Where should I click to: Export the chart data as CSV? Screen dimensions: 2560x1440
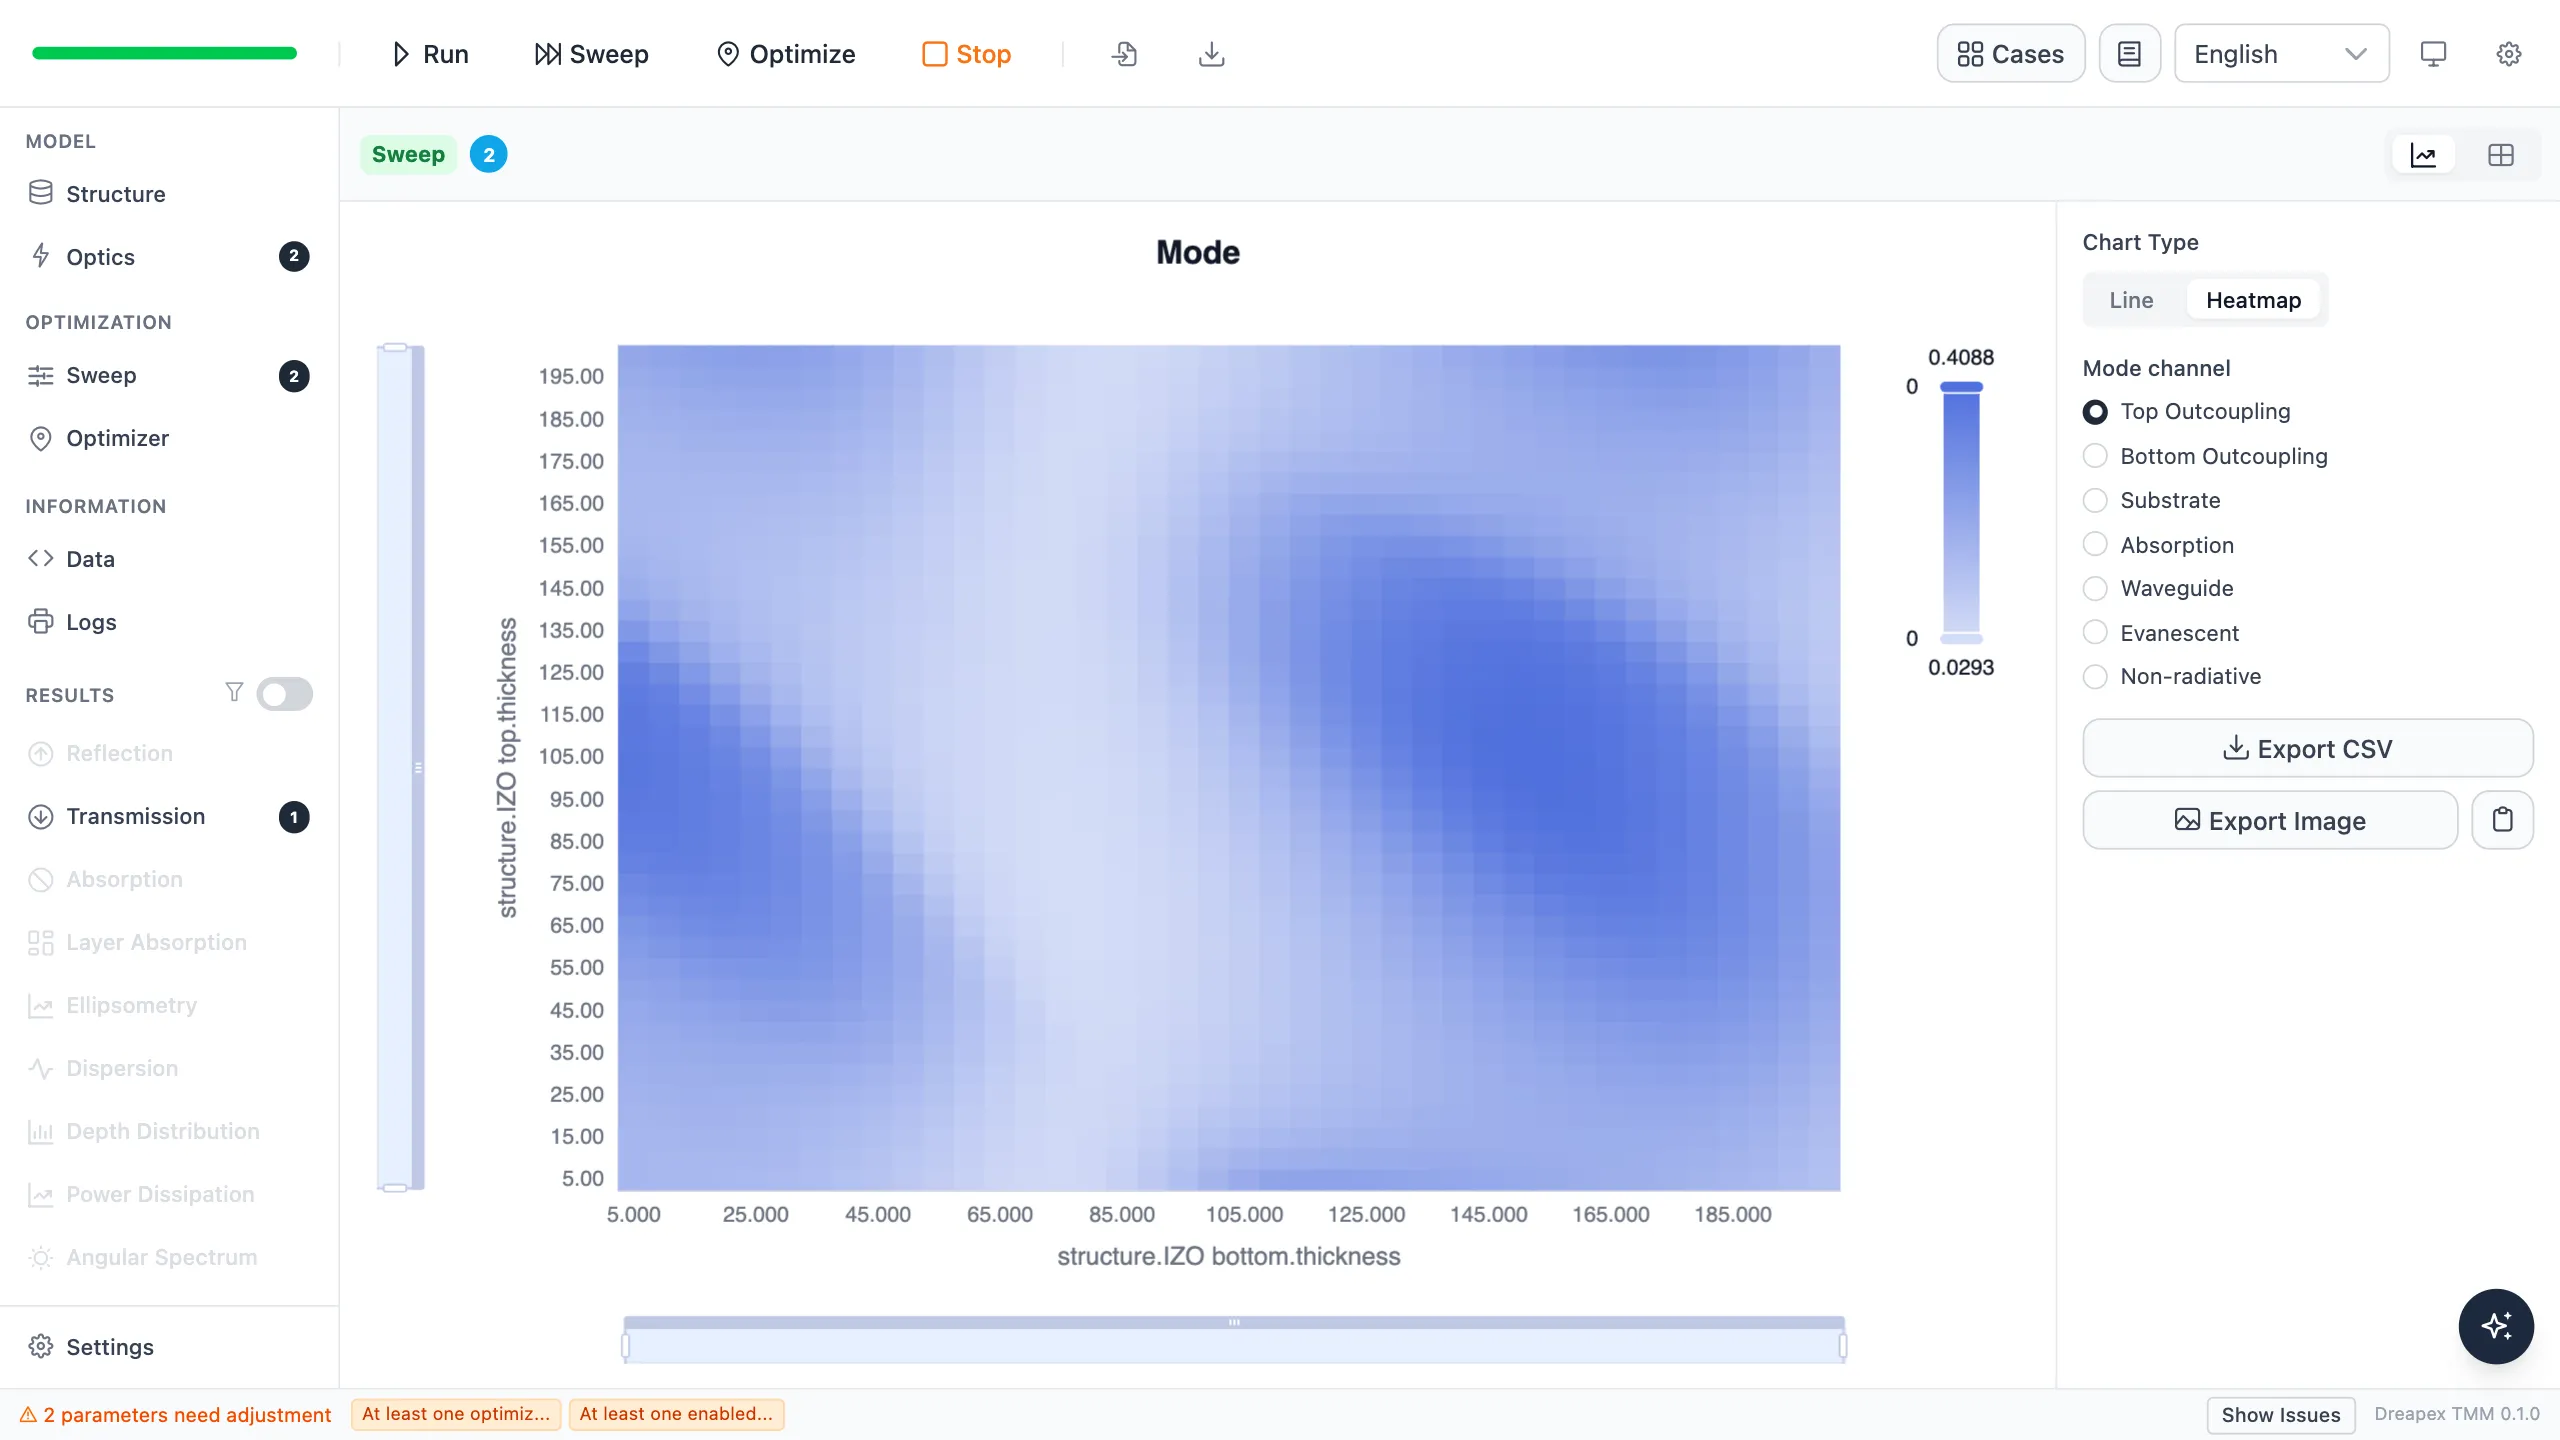pyautogui.click(x=2307, y=748)
